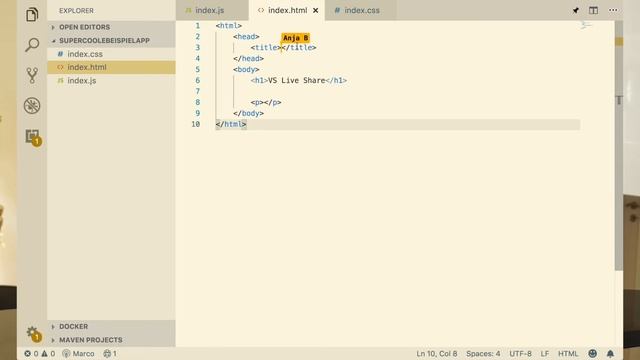
Task: Expand the Maven Projects section
Action: (x=111, y=340)
